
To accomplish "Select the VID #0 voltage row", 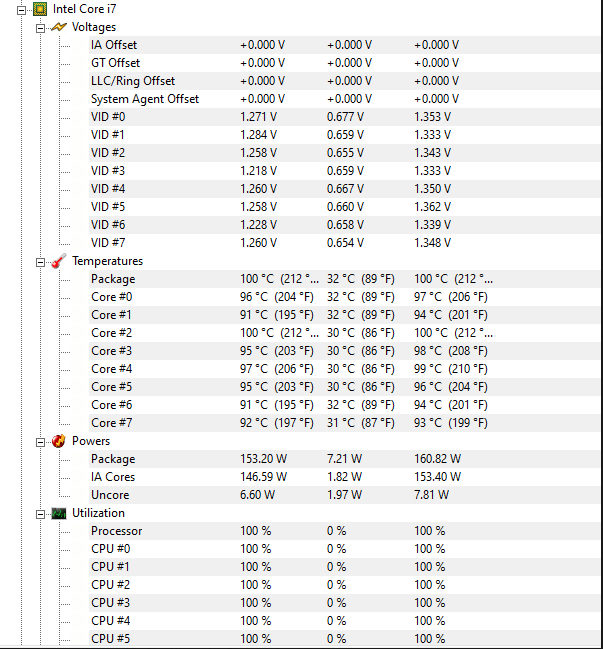I will [344, 117].
